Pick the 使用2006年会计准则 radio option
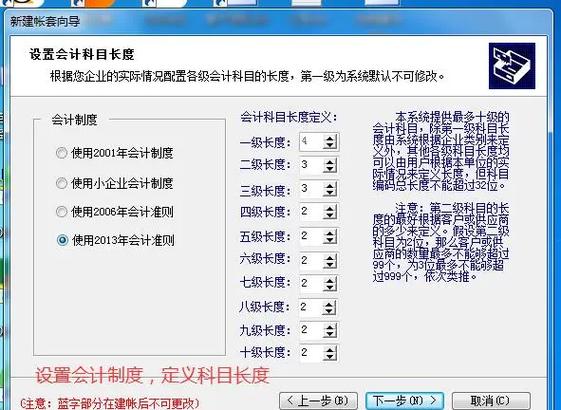Screen dimensions: 561x410 (x=114, y=212)
